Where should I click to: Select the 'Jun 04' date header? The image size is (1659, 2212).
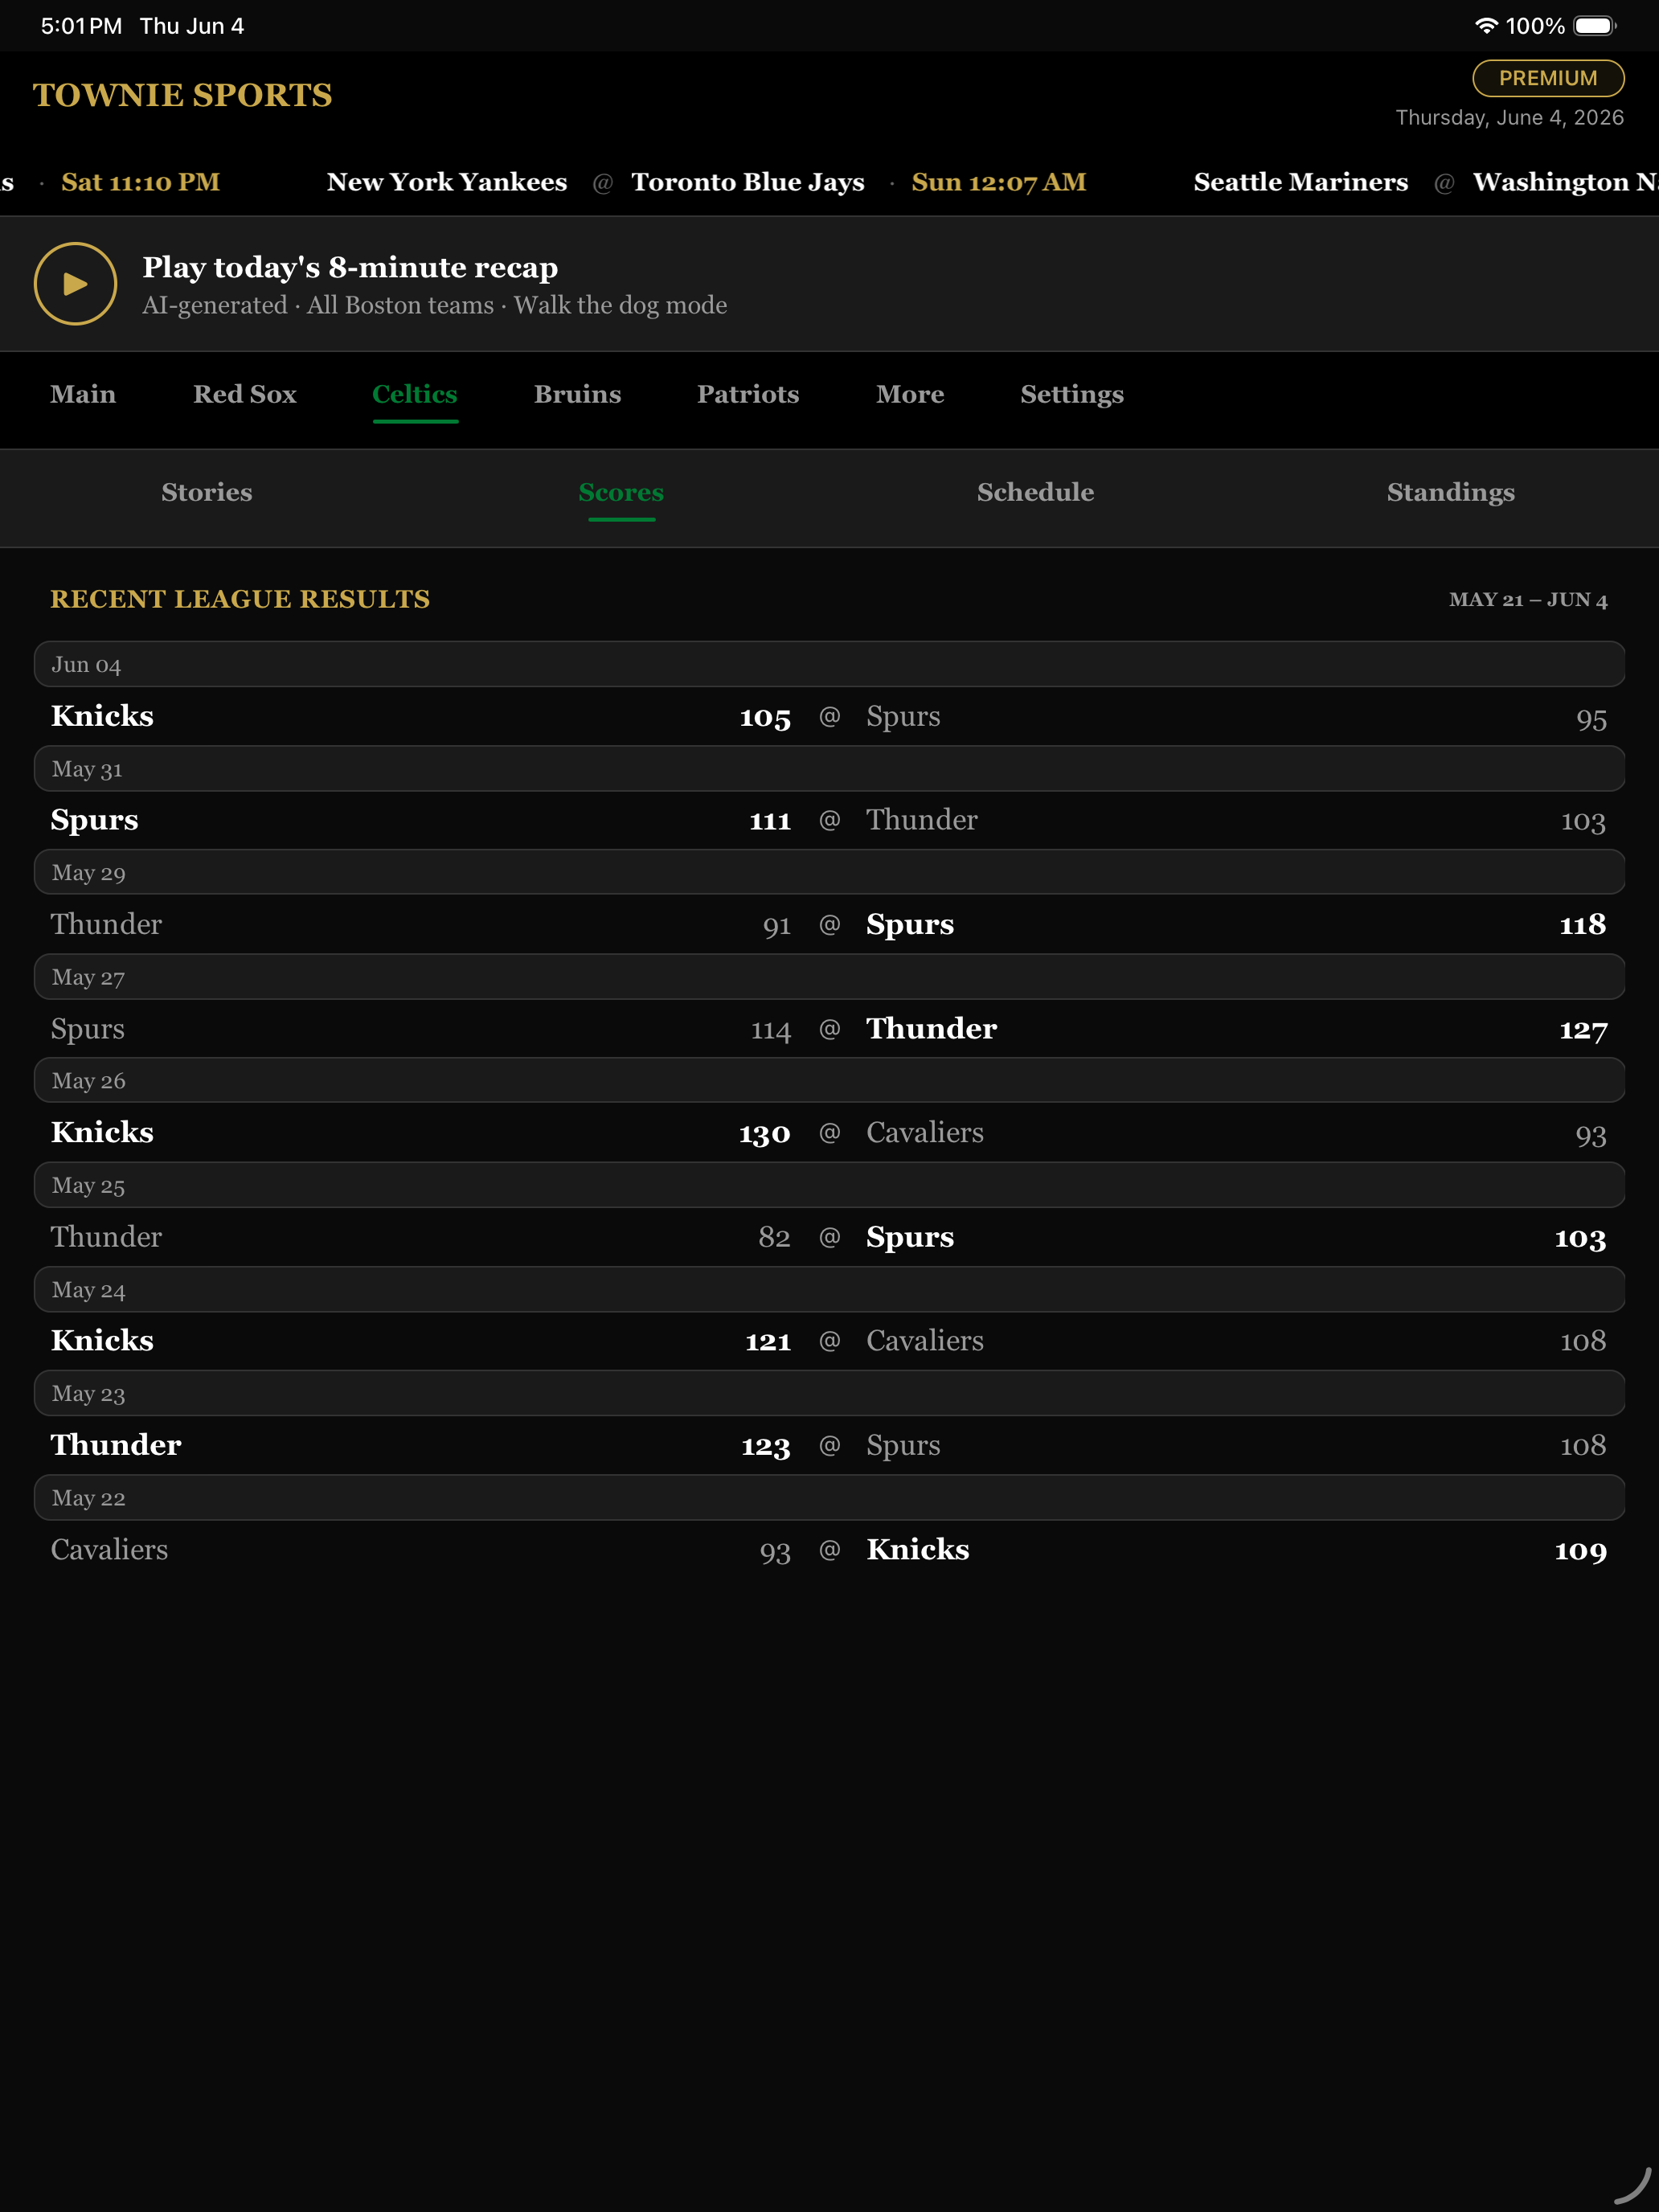pos(829,664)
